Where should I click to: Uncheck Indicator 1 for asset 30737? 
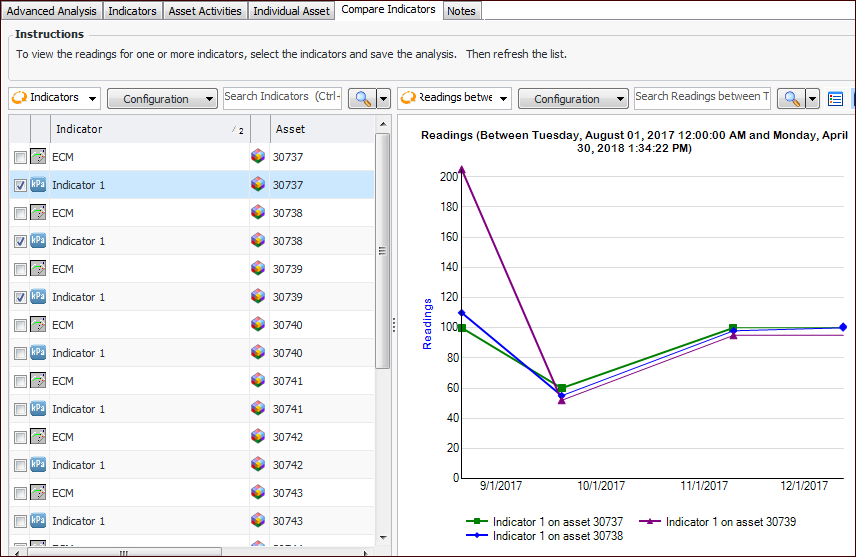pos(20,185)
